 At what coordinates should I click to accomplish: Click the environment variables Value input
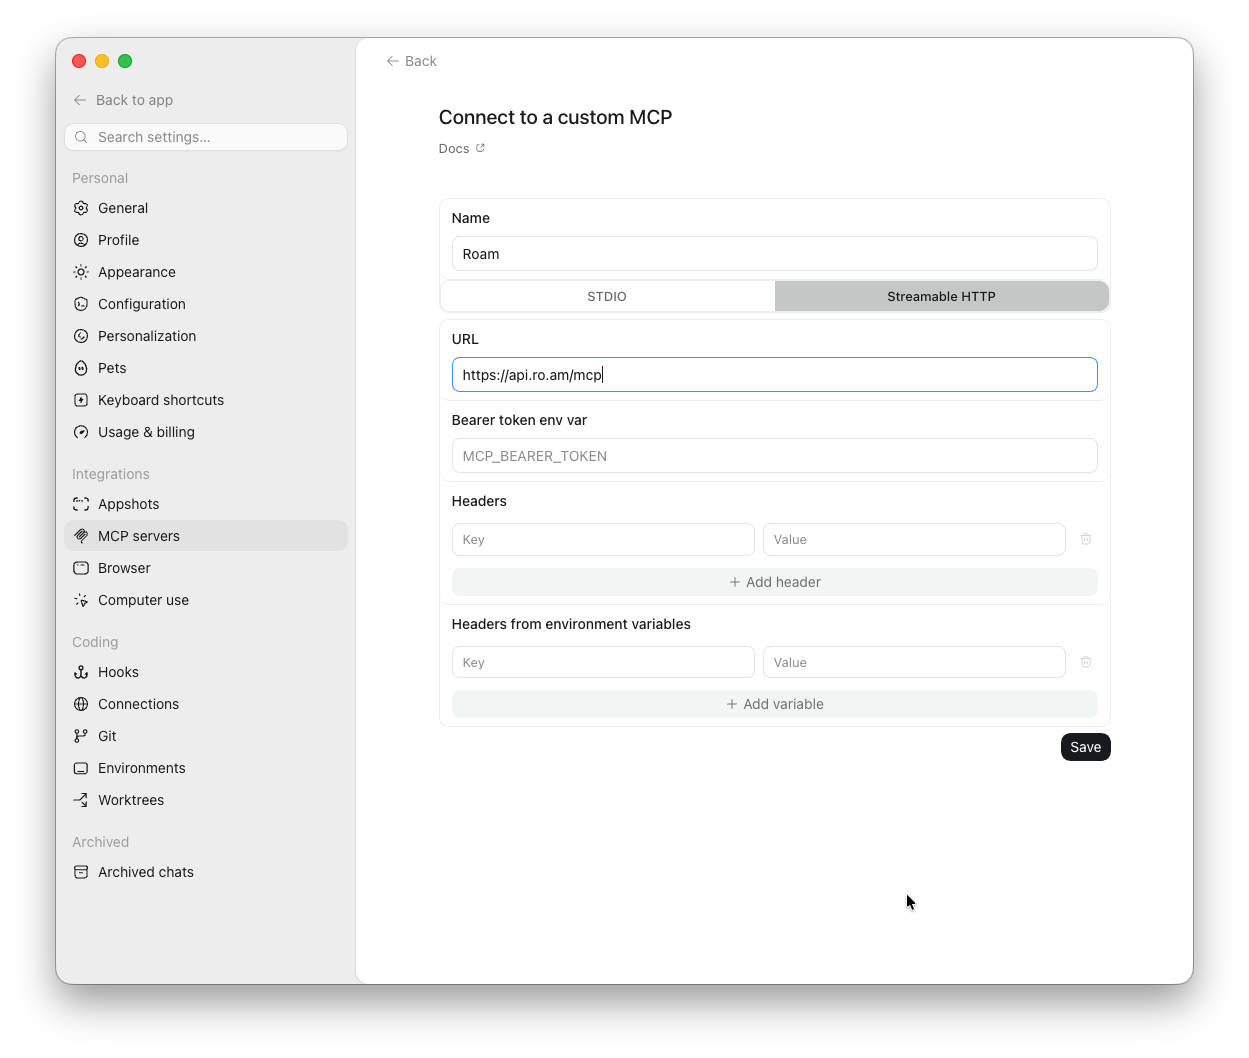[x=914, y=662]
